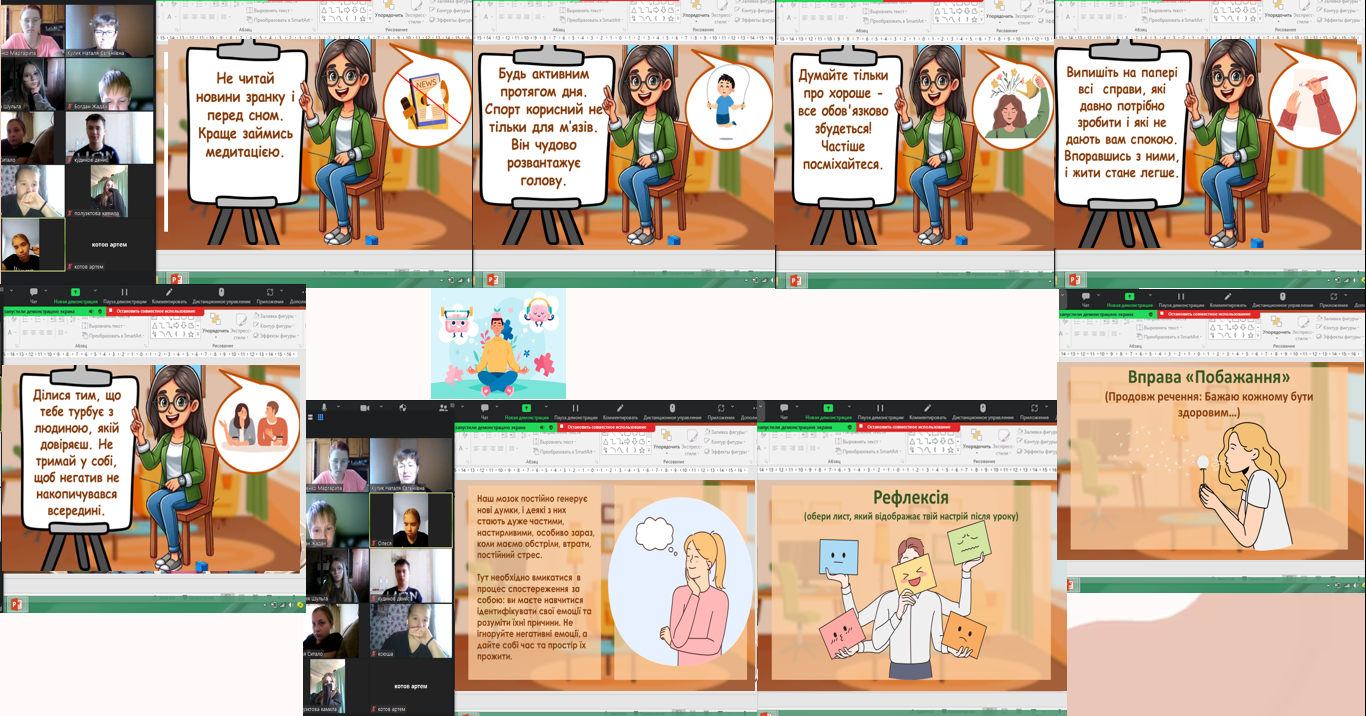Stop screen sharing above the "Наш мозок" slide

[x=607, y=427]
